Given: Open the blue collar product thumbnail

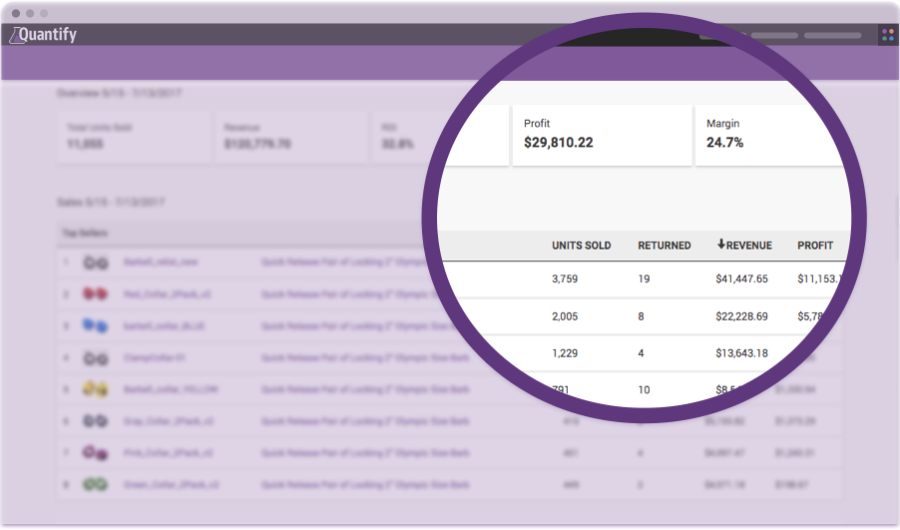Looking at the screenshot, I should [x=95, y=326].
